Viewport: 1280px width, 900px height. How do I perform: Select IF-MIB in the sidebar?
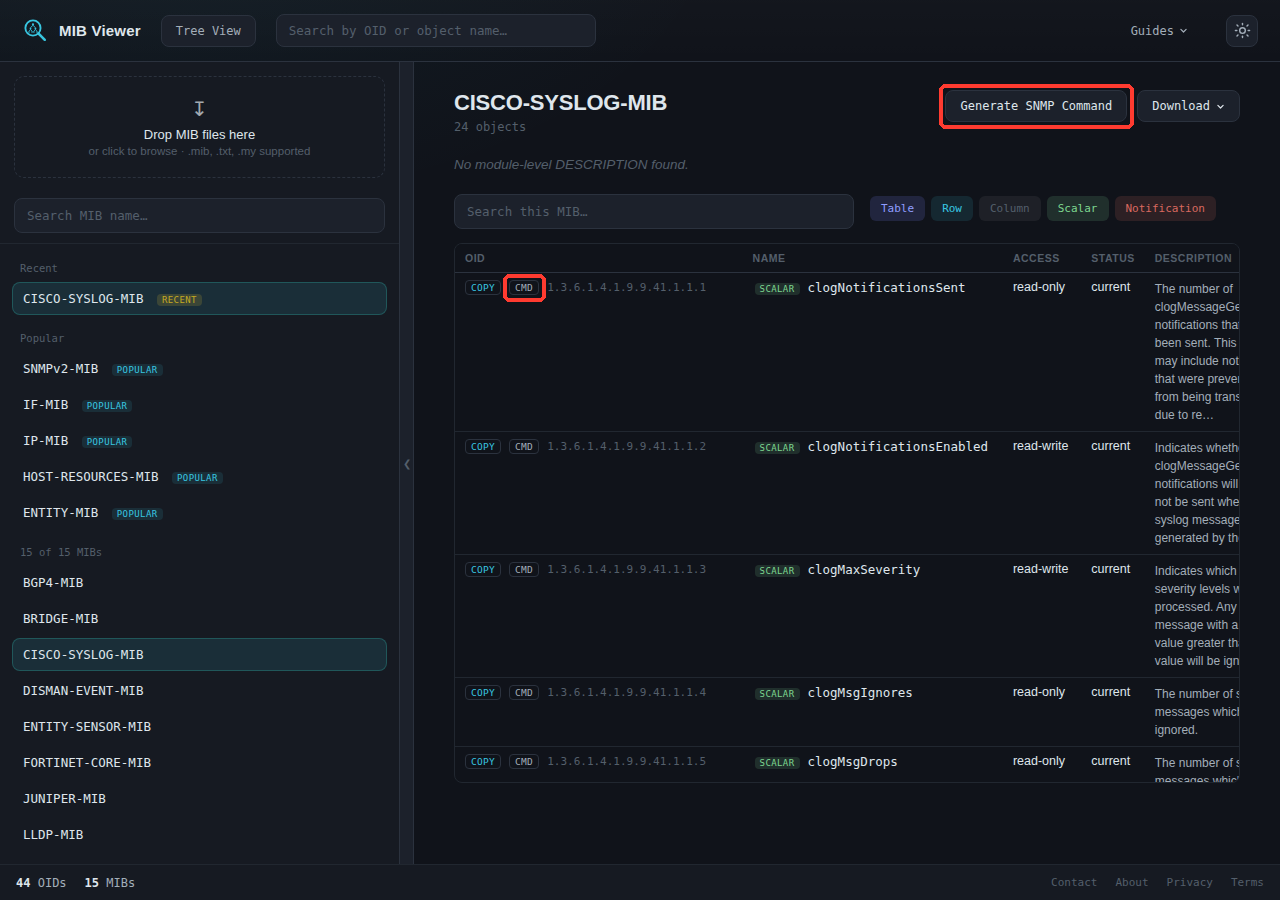tap(199, 405)
